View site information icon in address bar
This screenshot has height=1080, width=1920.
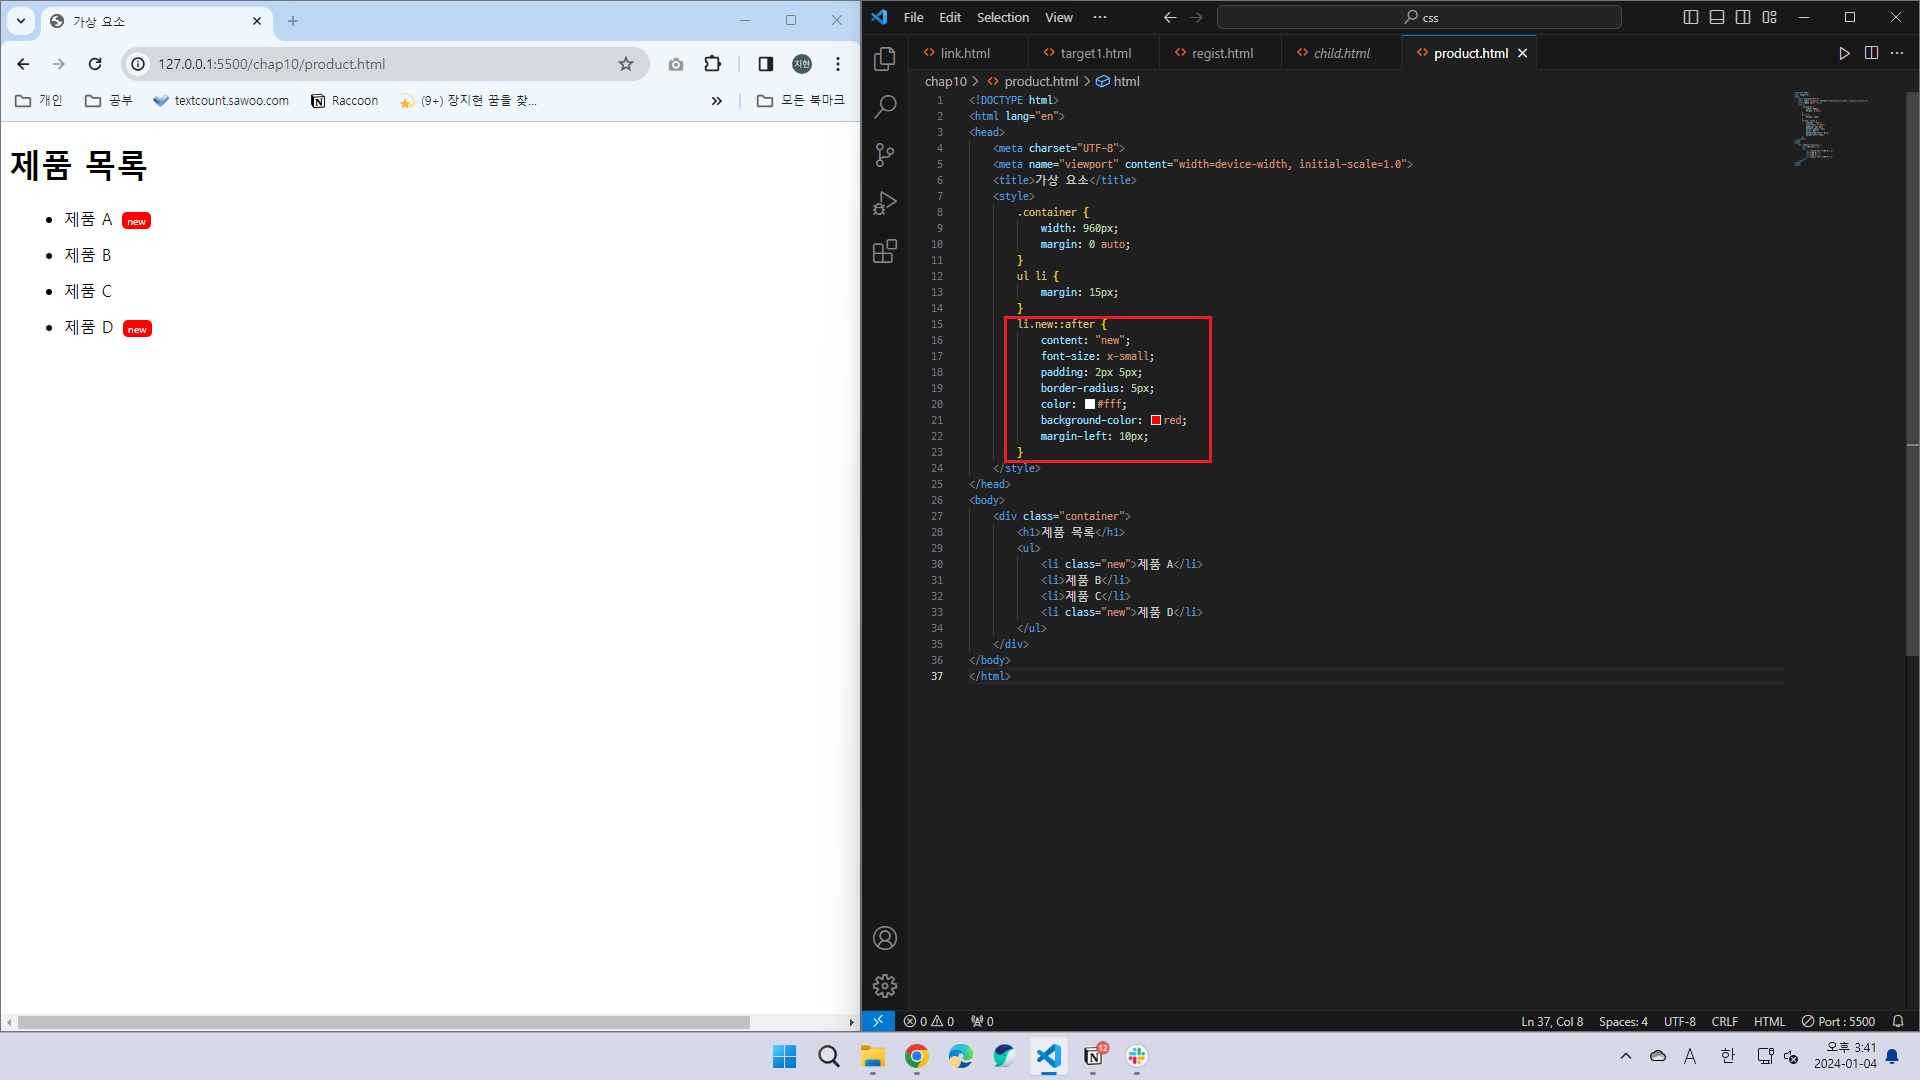[x=138, y=64]
